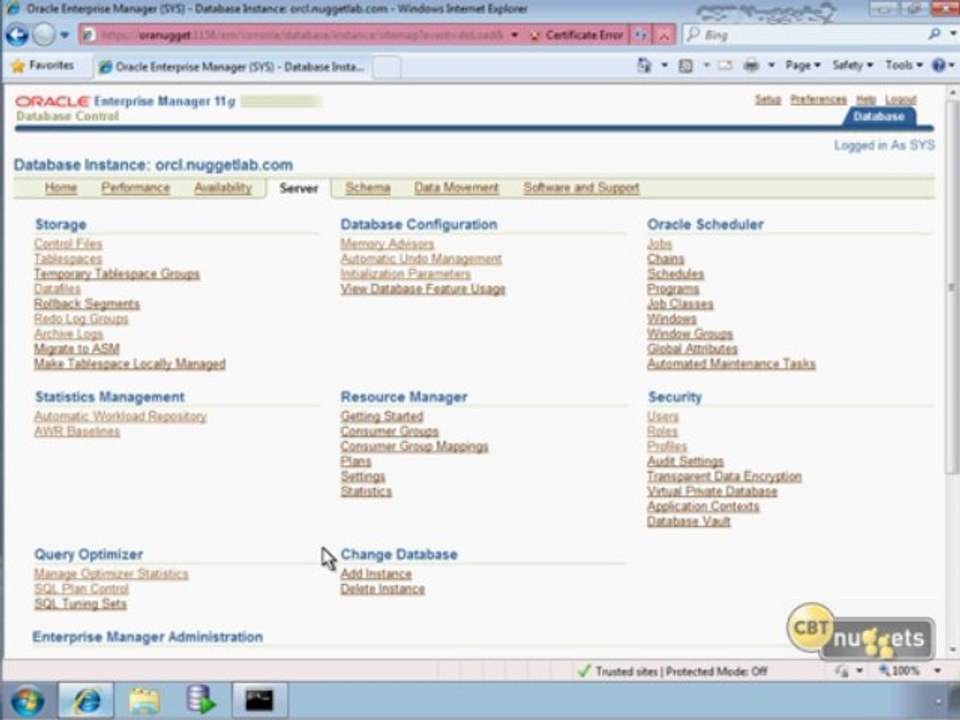Open the Redo Log Groups link
Image resolution: width=960 pixels, height=720 pixels.
coord(81,319)
